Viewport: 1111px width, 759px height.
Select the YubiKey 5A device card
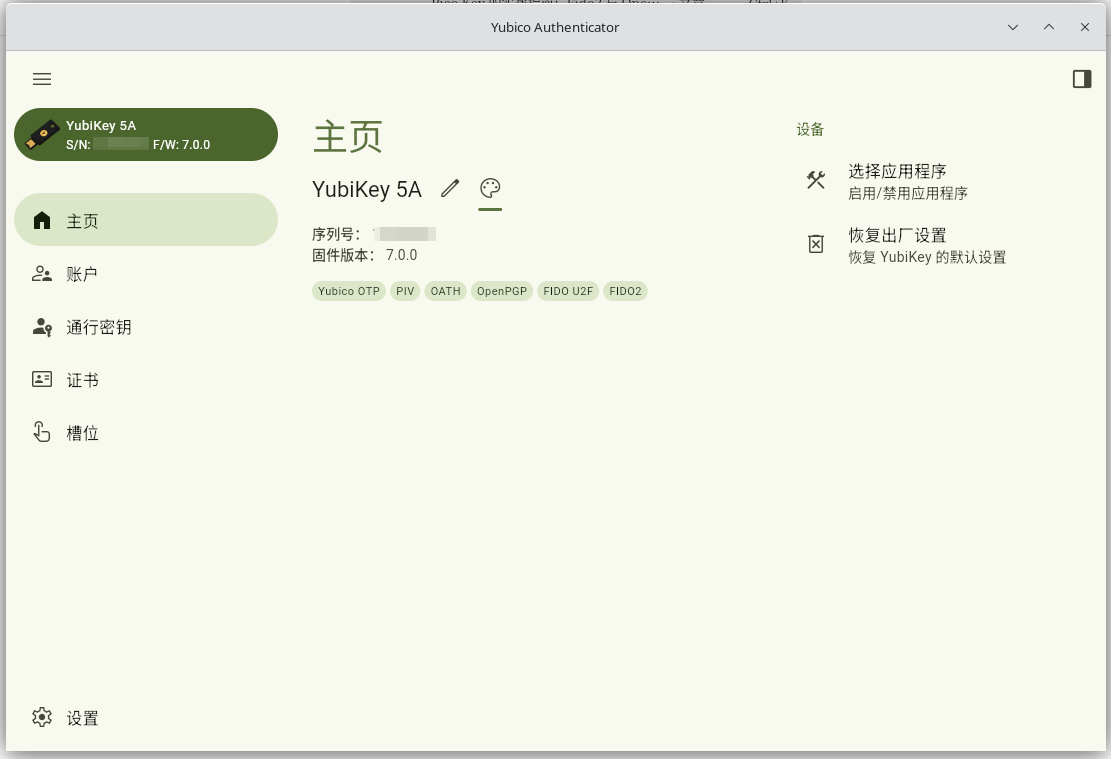(x=146, y=135)
